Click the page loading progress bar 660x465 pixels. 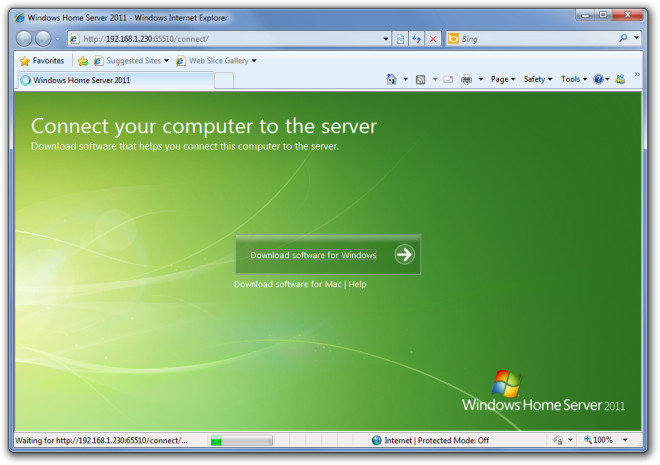click(x=242, y=441)
